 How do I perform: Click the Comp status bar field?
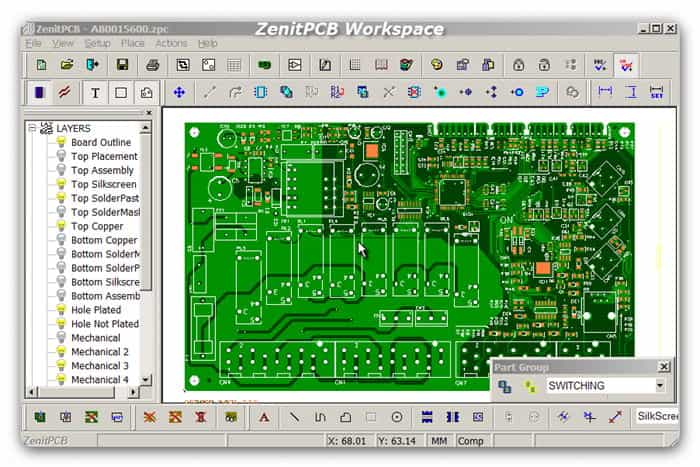point(471,441)
